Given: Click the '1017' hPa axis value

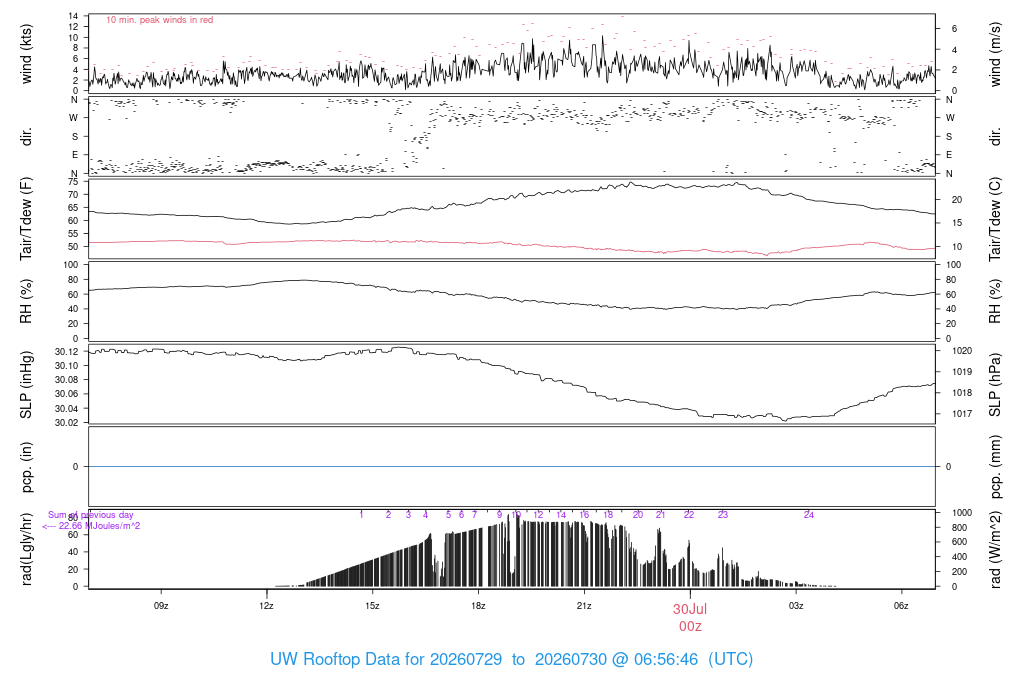Looking at the screenshot, I should point(962,413).
